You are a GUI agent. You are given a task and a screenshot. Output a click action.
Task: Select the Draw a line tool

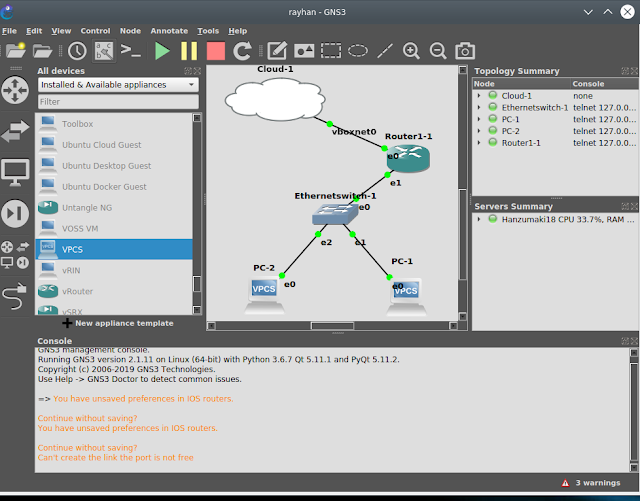[385, 51]
